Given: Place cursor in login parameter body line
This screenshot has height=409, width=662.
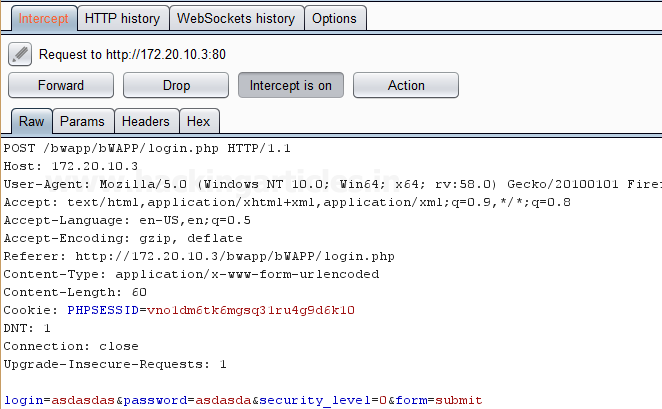Looking at the screenshot, I should (x=242, y=400).
